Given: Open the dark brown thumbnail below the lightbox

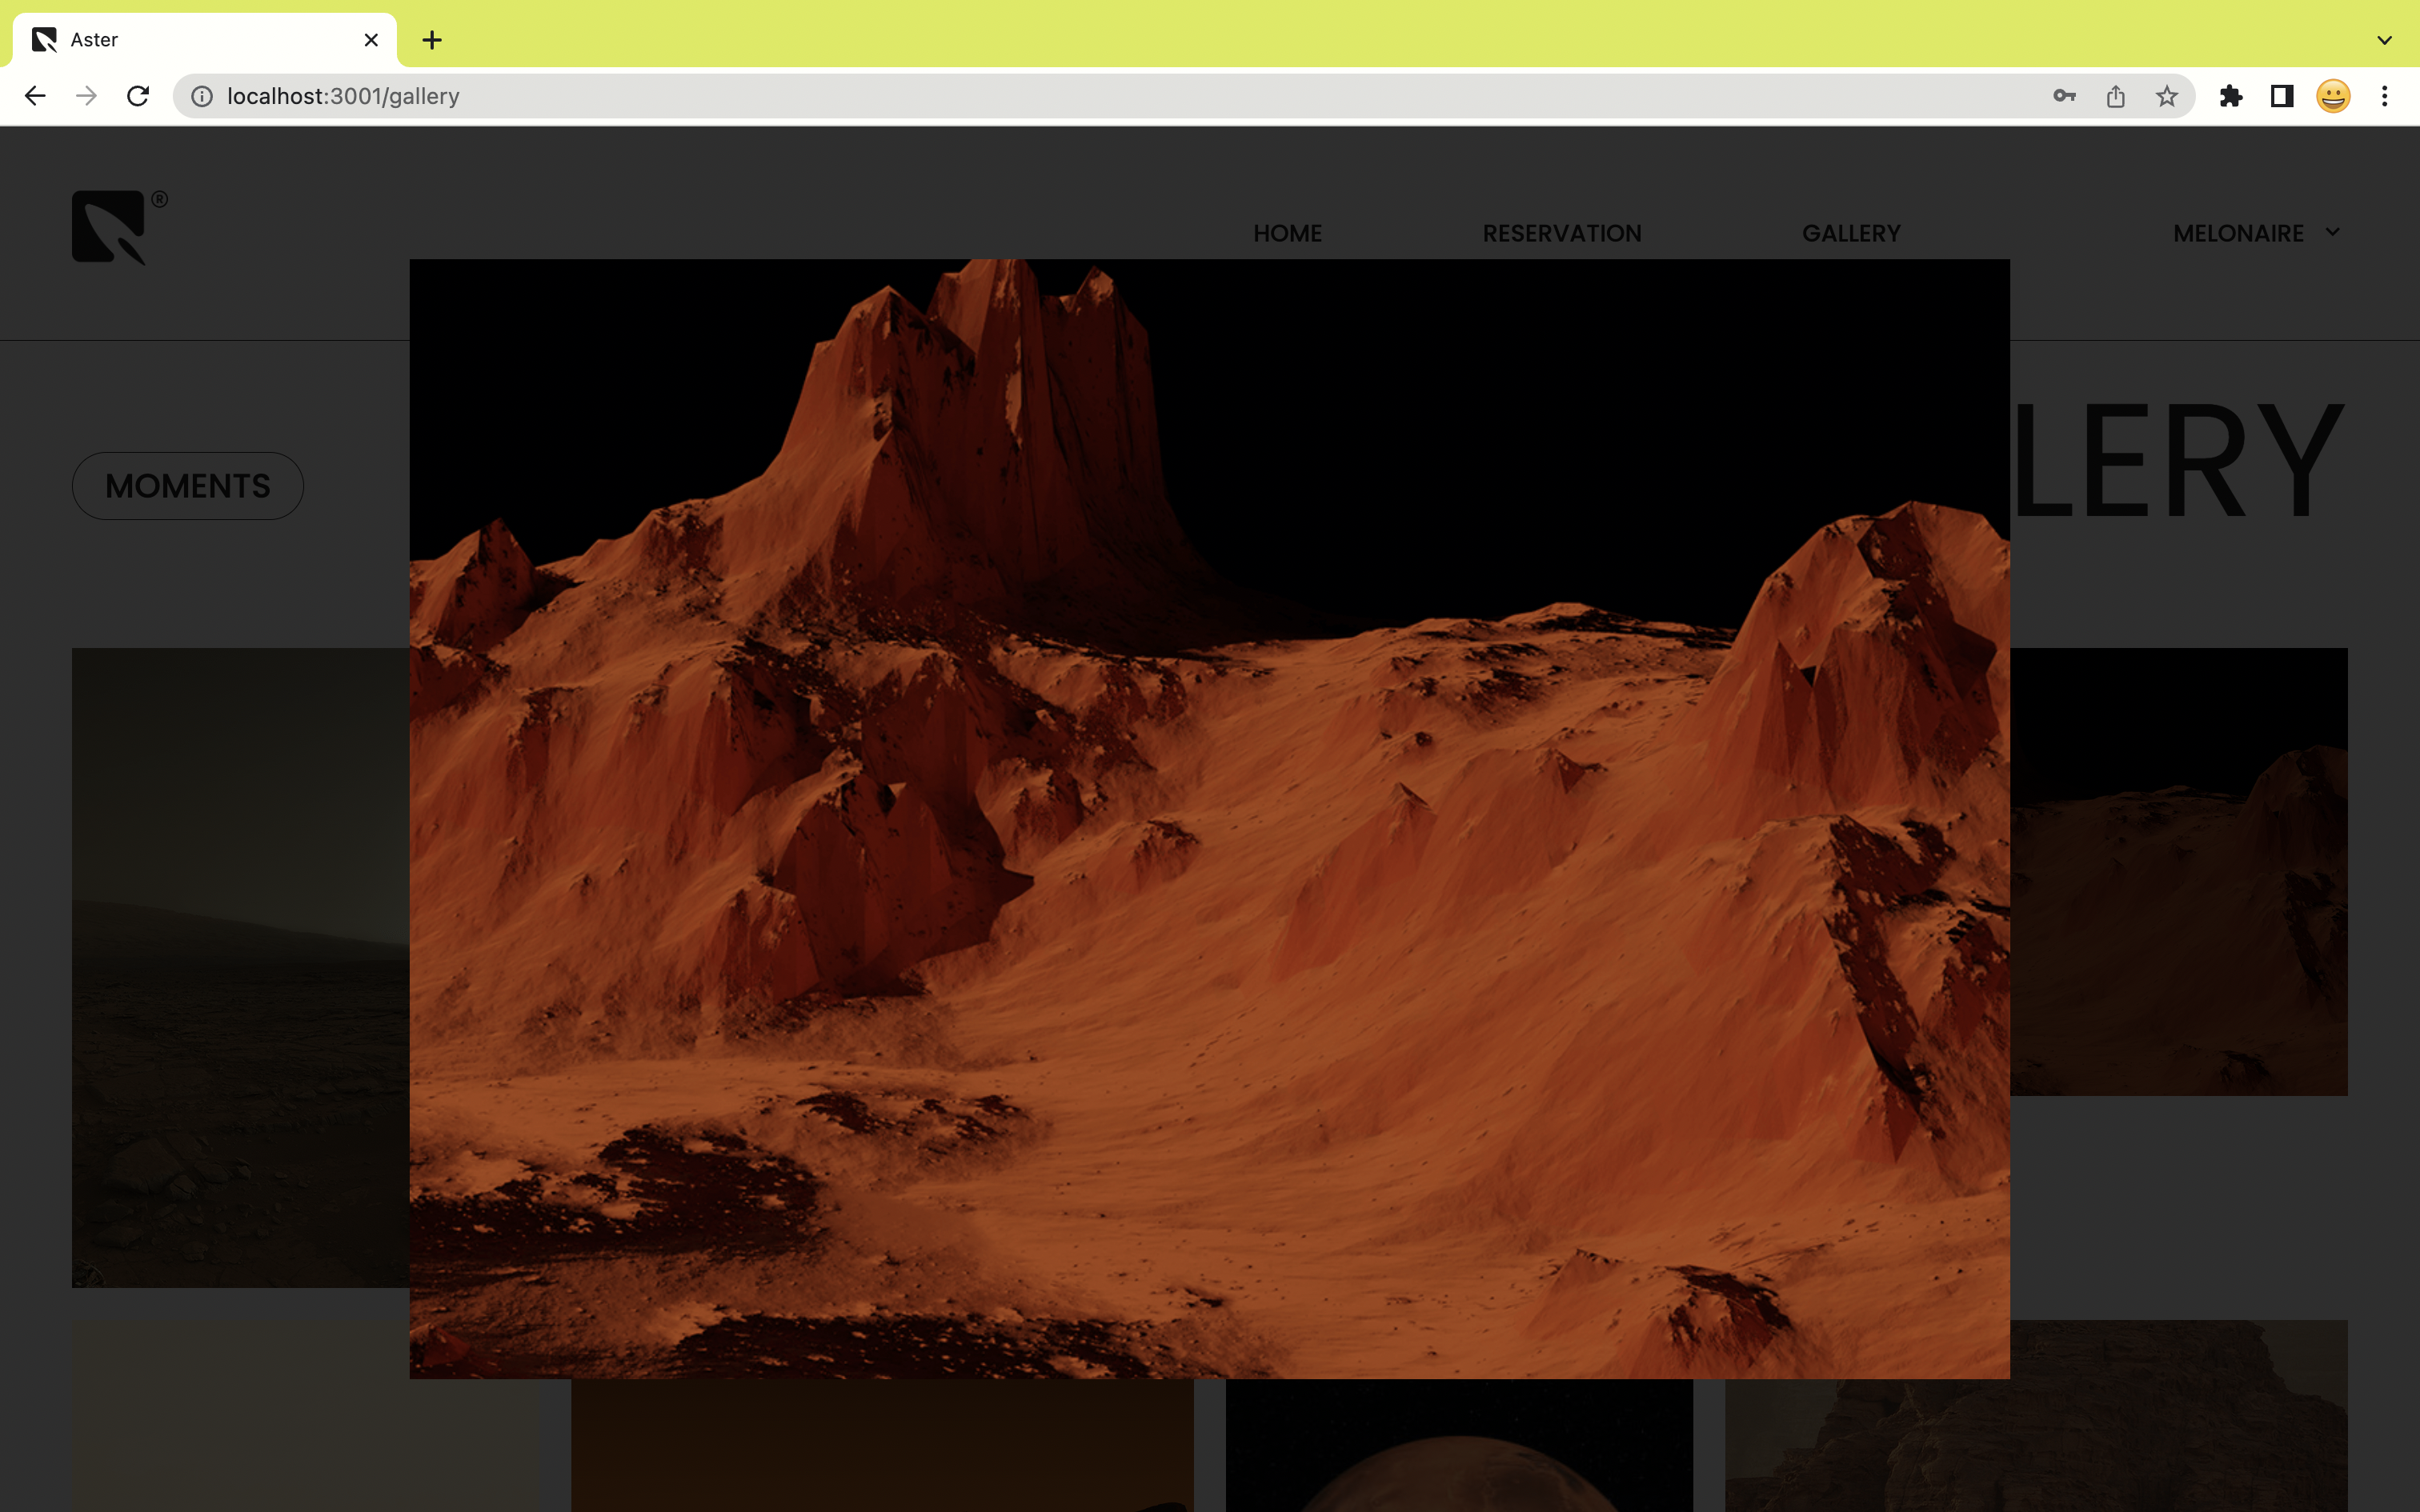Looking at the screenshot, I should click(882, 1446).
